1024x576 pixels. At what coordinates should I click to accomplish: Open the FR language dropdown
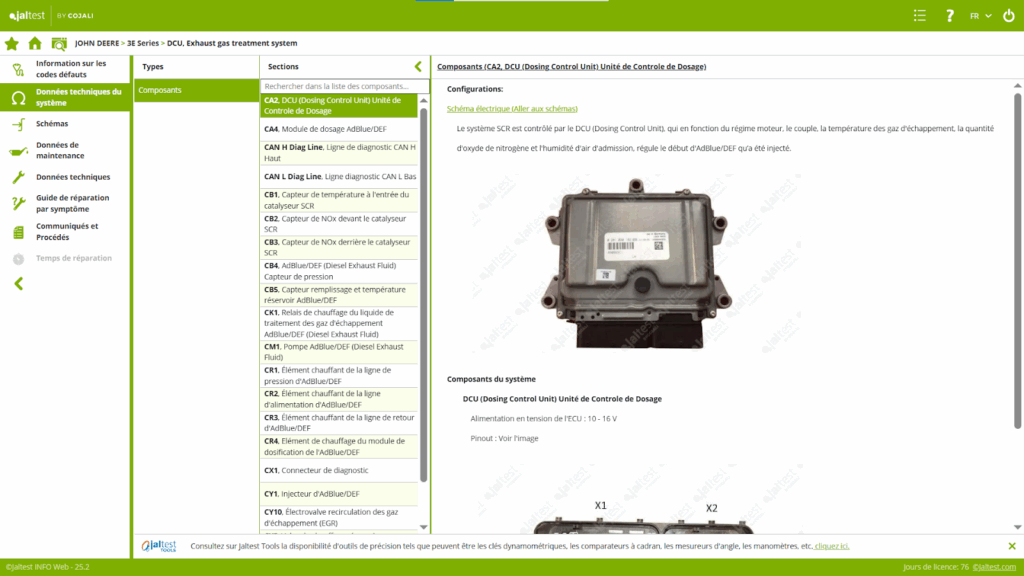(x=980, y=15)
